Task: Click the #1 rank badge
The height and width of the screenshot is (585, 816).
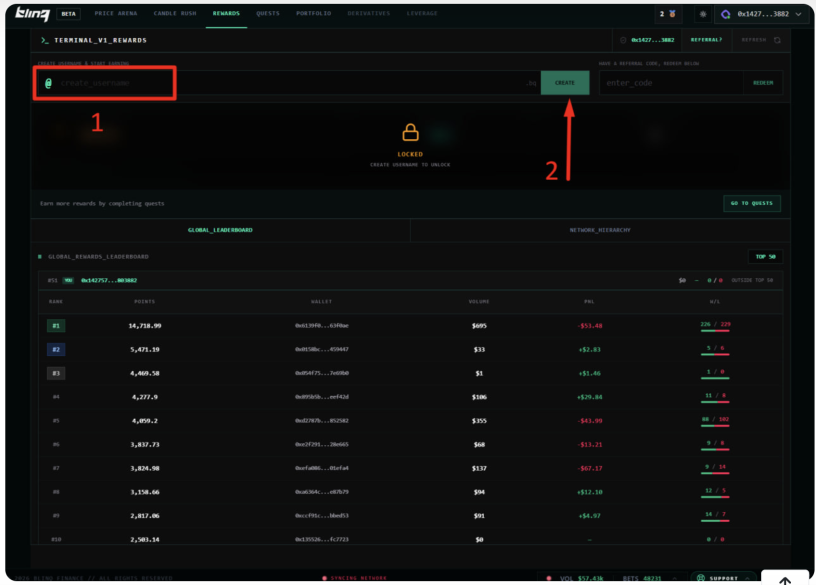Action: [56, 325]
